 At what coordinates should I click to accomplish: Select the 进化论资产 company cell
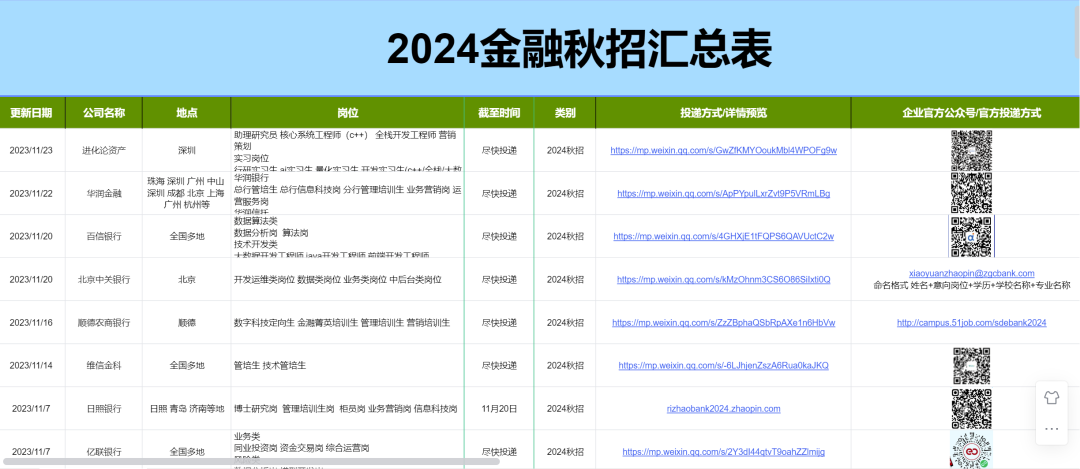104,150
